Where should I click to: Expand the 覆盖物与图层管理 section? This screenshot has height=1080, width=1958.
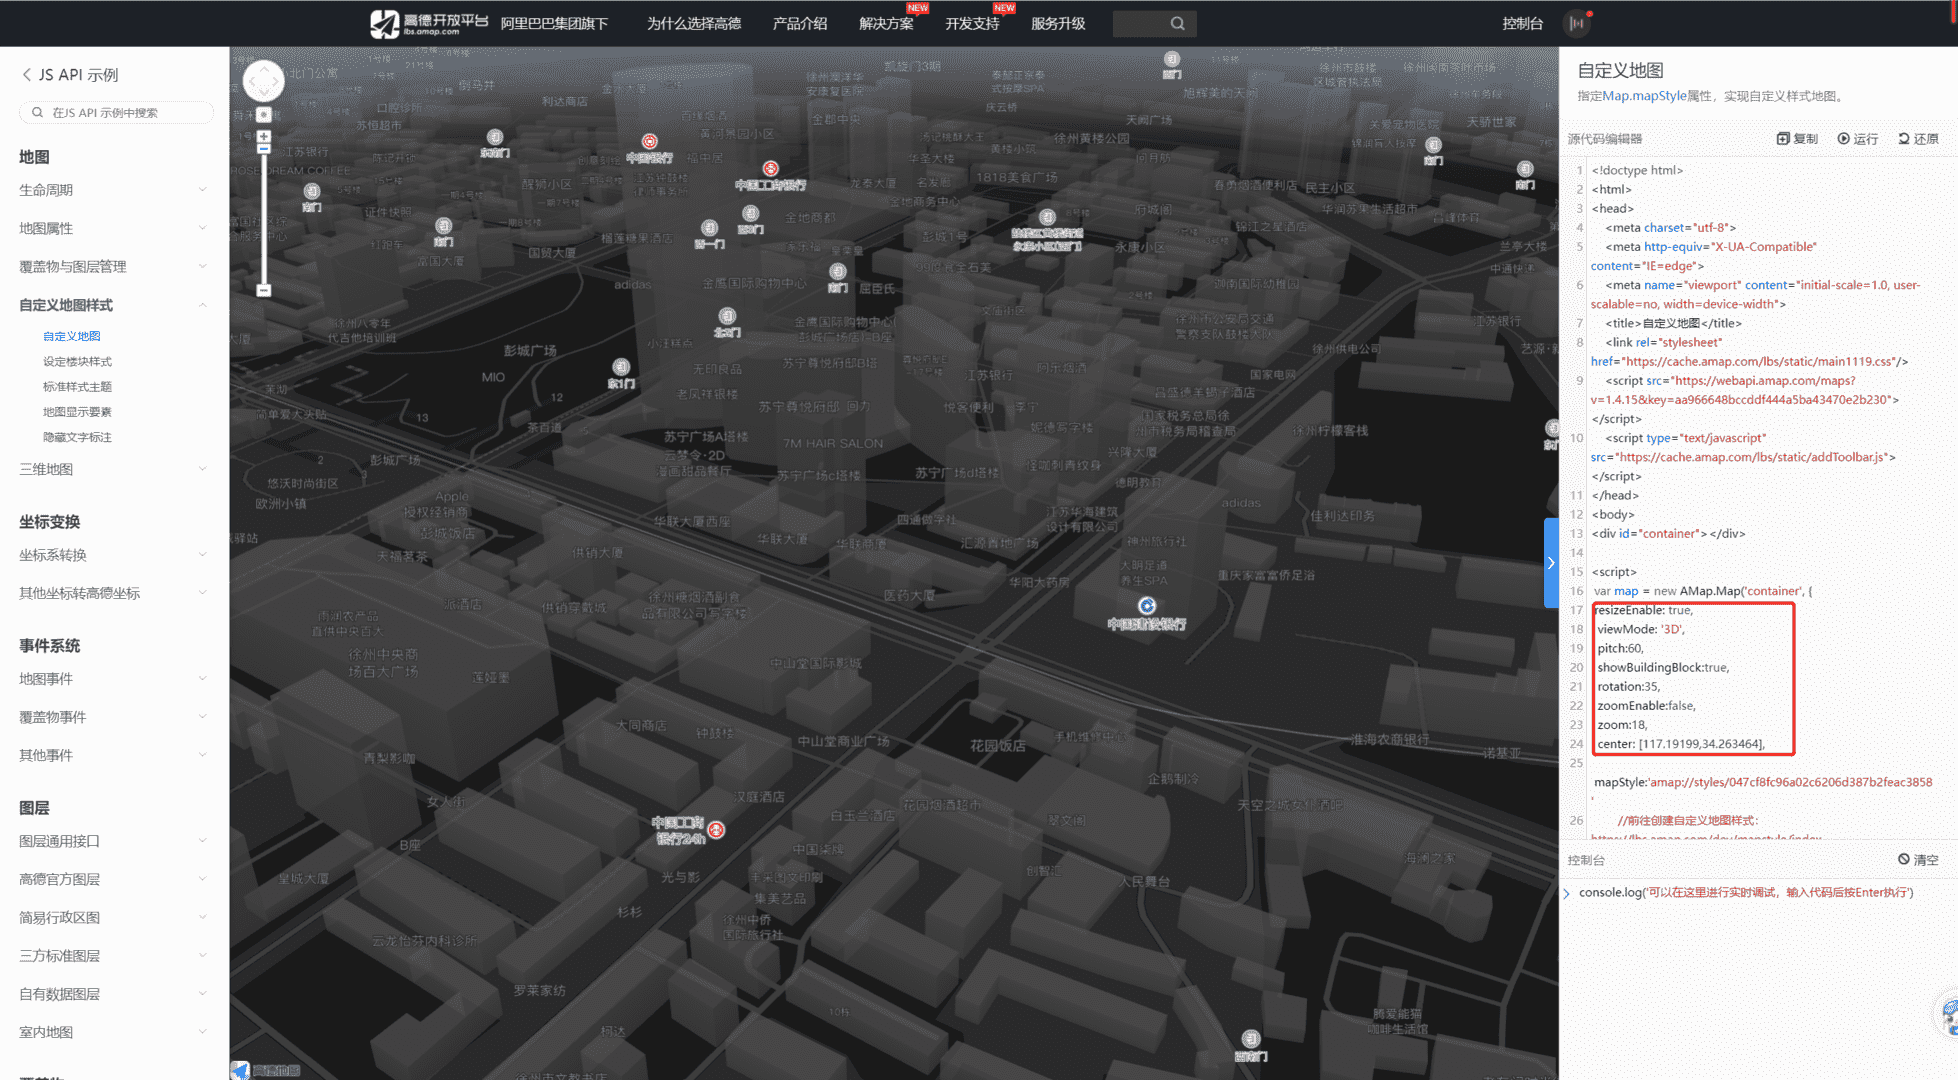pyautogui.click(x=113, y=266)
